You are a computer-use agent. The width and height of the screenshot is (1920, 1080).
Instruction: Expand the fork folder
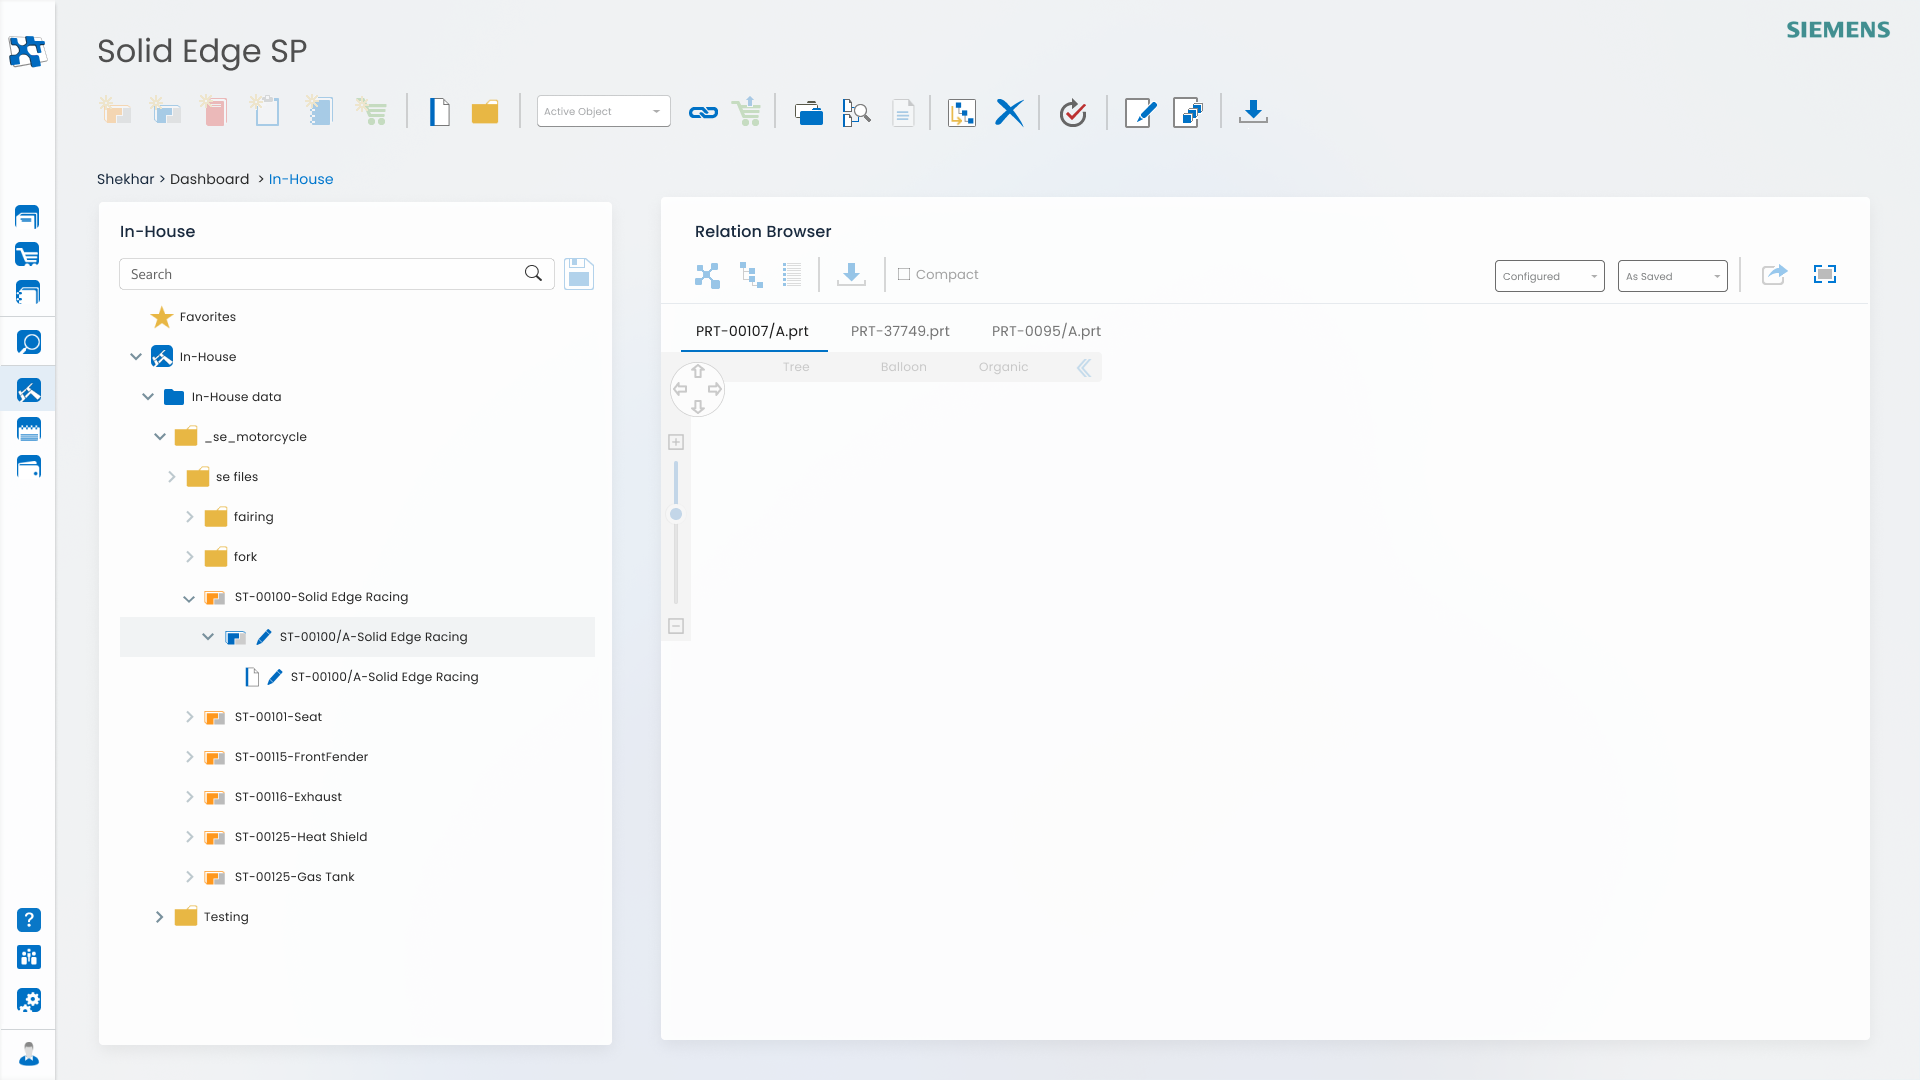(x=190, y=557)
